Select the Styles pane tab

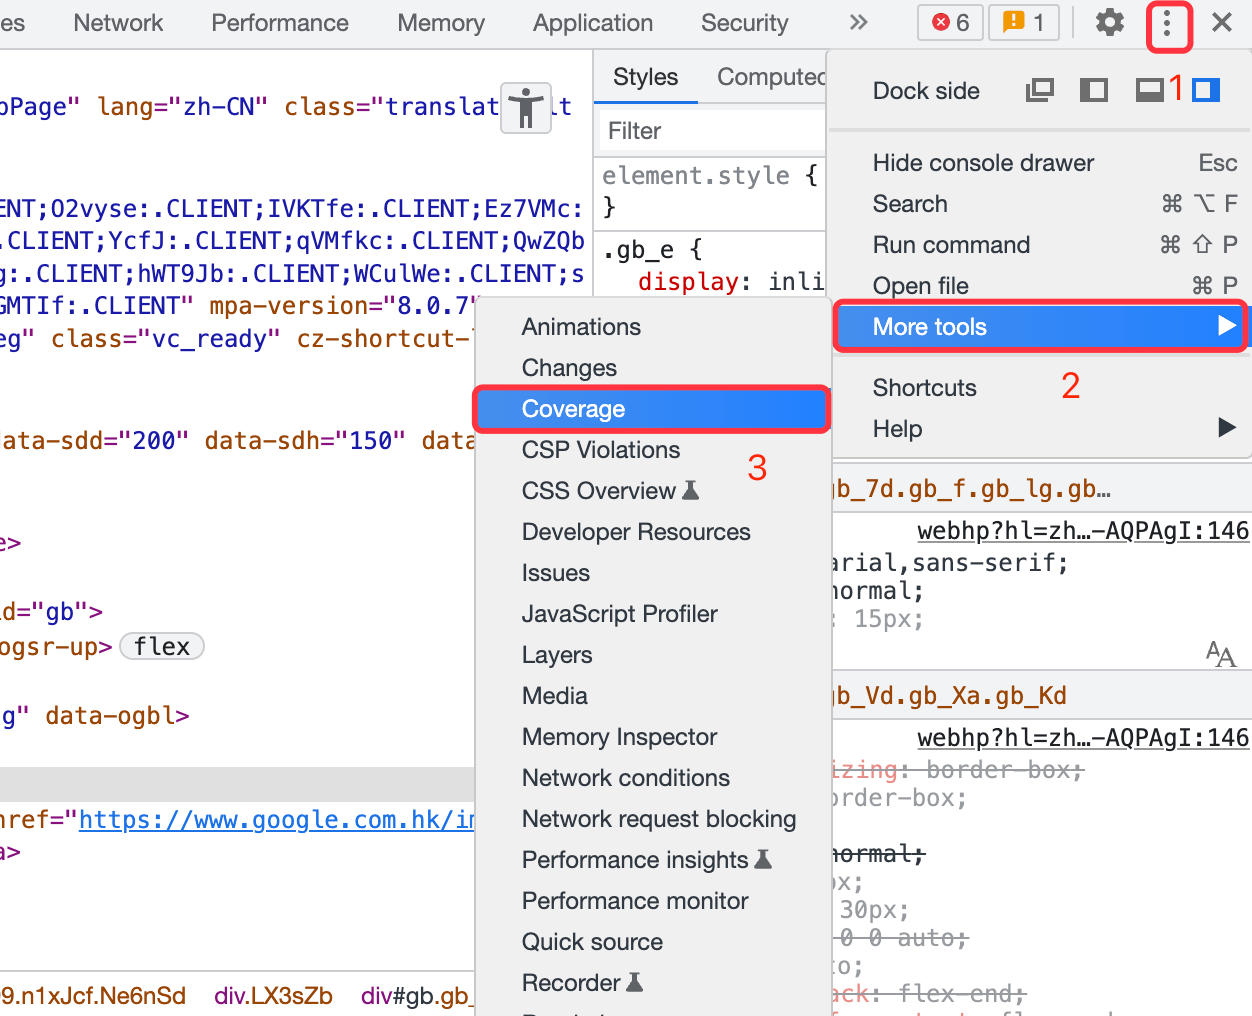tap(645, 77)
